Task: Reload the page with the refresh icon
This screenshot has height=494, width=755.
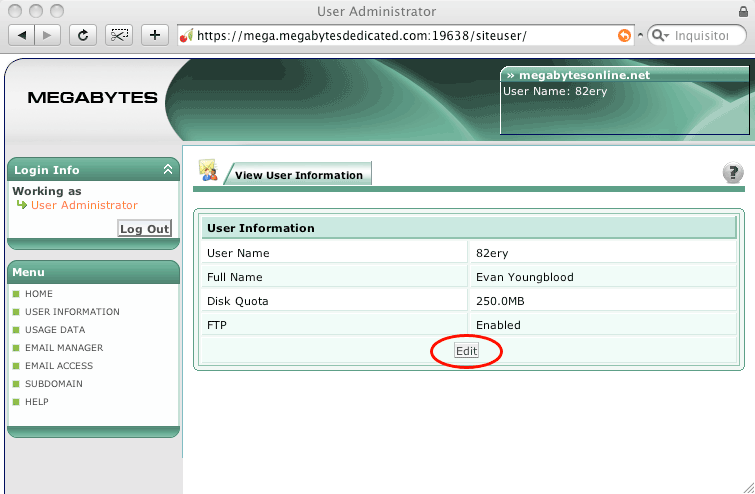Action: tap(83, 35)
